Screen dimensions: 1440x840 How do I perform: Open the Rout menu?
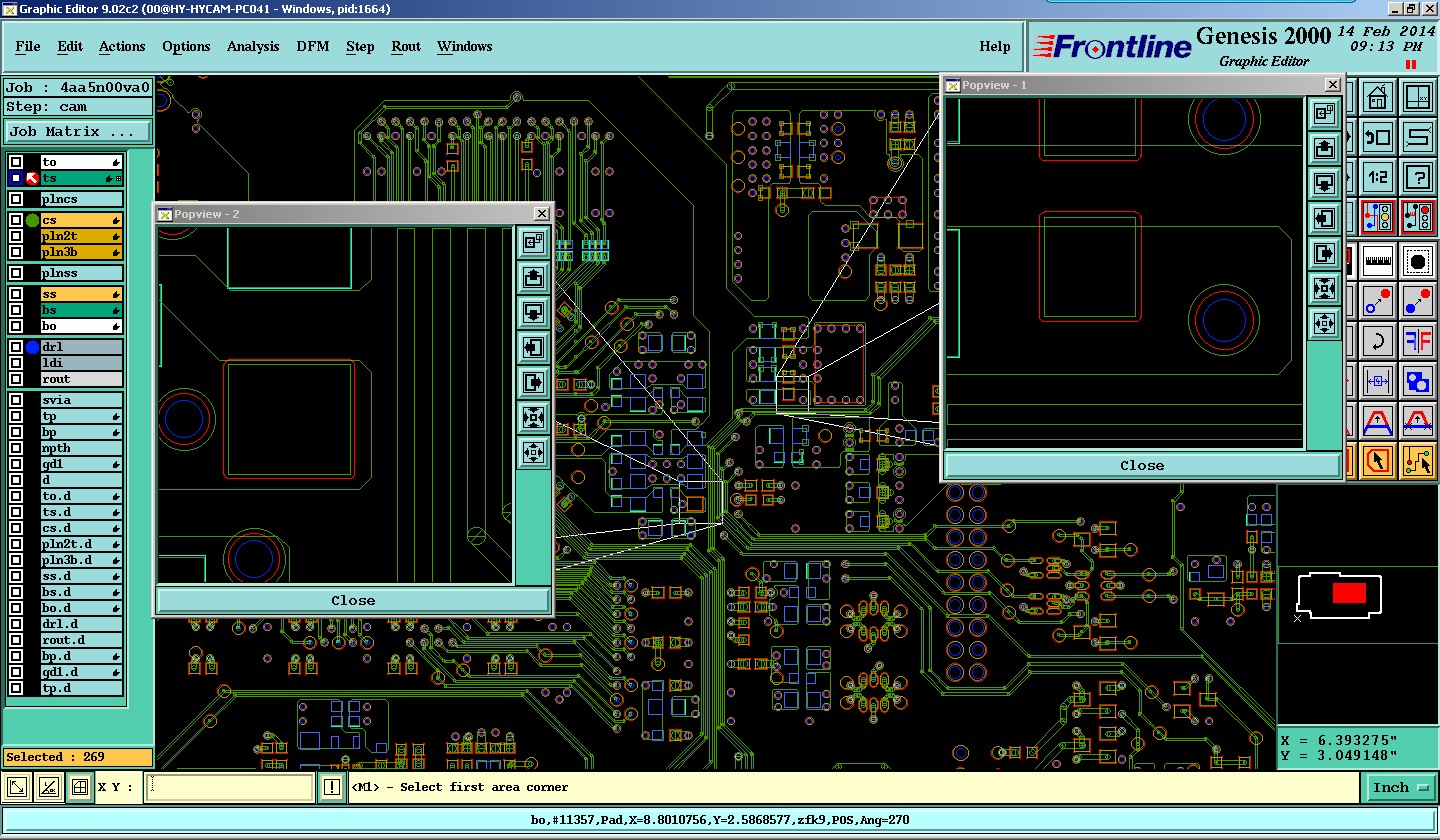406,46
